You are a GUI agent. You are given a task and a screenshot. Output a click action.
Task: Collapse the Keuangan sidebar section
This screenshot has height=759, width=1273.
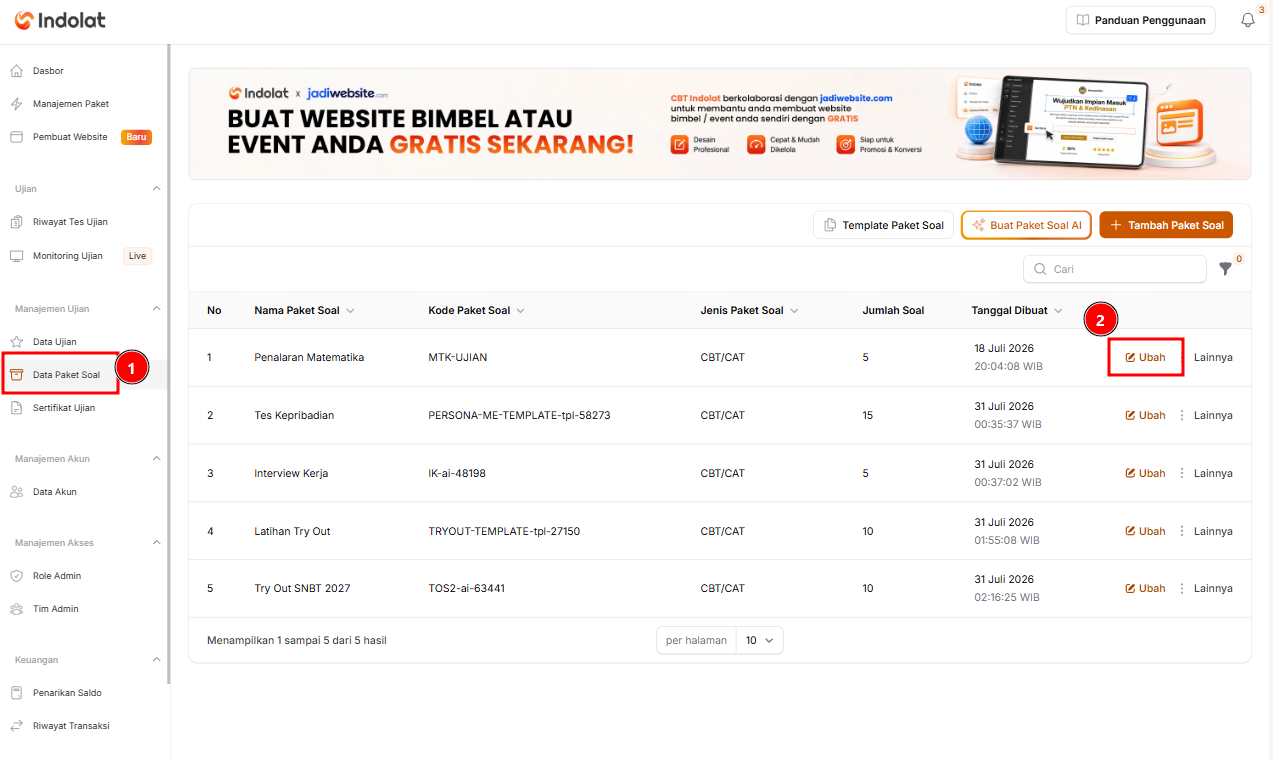[x=156, y=659]
